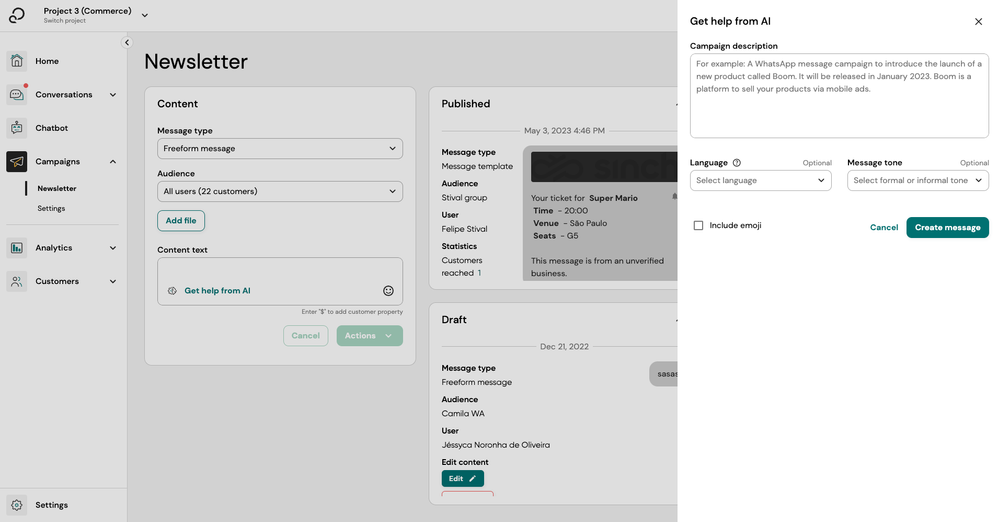The image size is (998, 522).
Task: Open the Chatbot robot icon
Action: coord(17,128)
